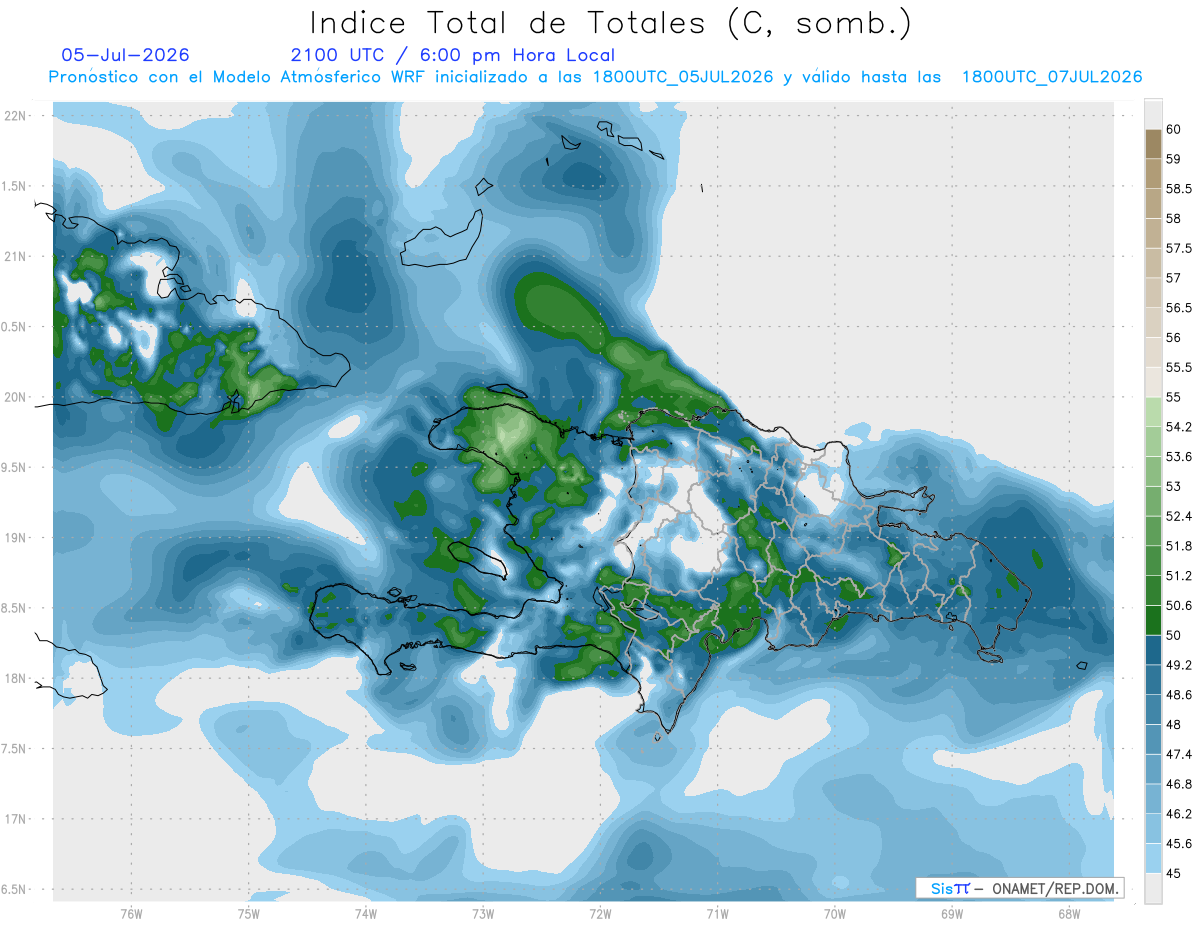Click the legend value '60'

coord(1174,130)
